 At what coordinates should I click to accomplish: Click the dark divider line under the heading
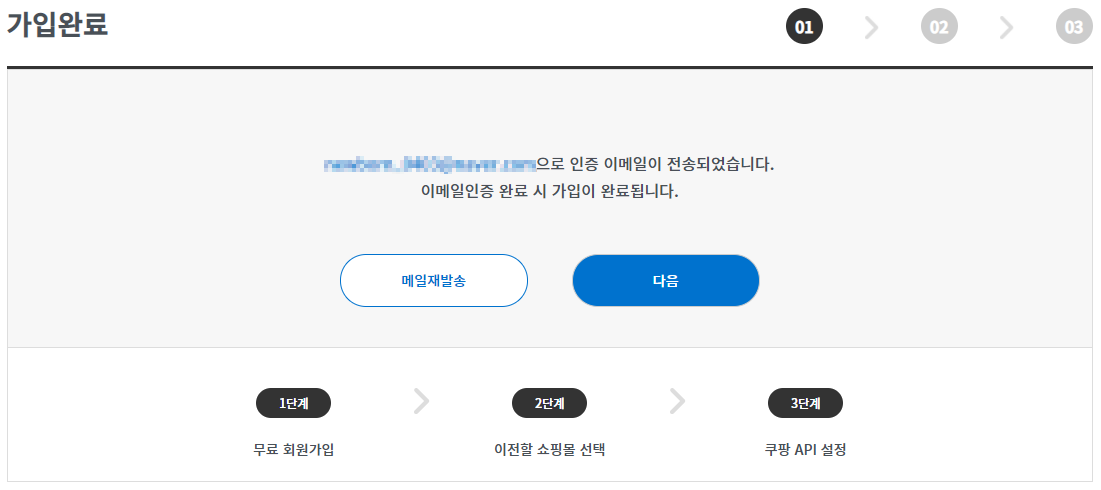click(x=550, y=67)
